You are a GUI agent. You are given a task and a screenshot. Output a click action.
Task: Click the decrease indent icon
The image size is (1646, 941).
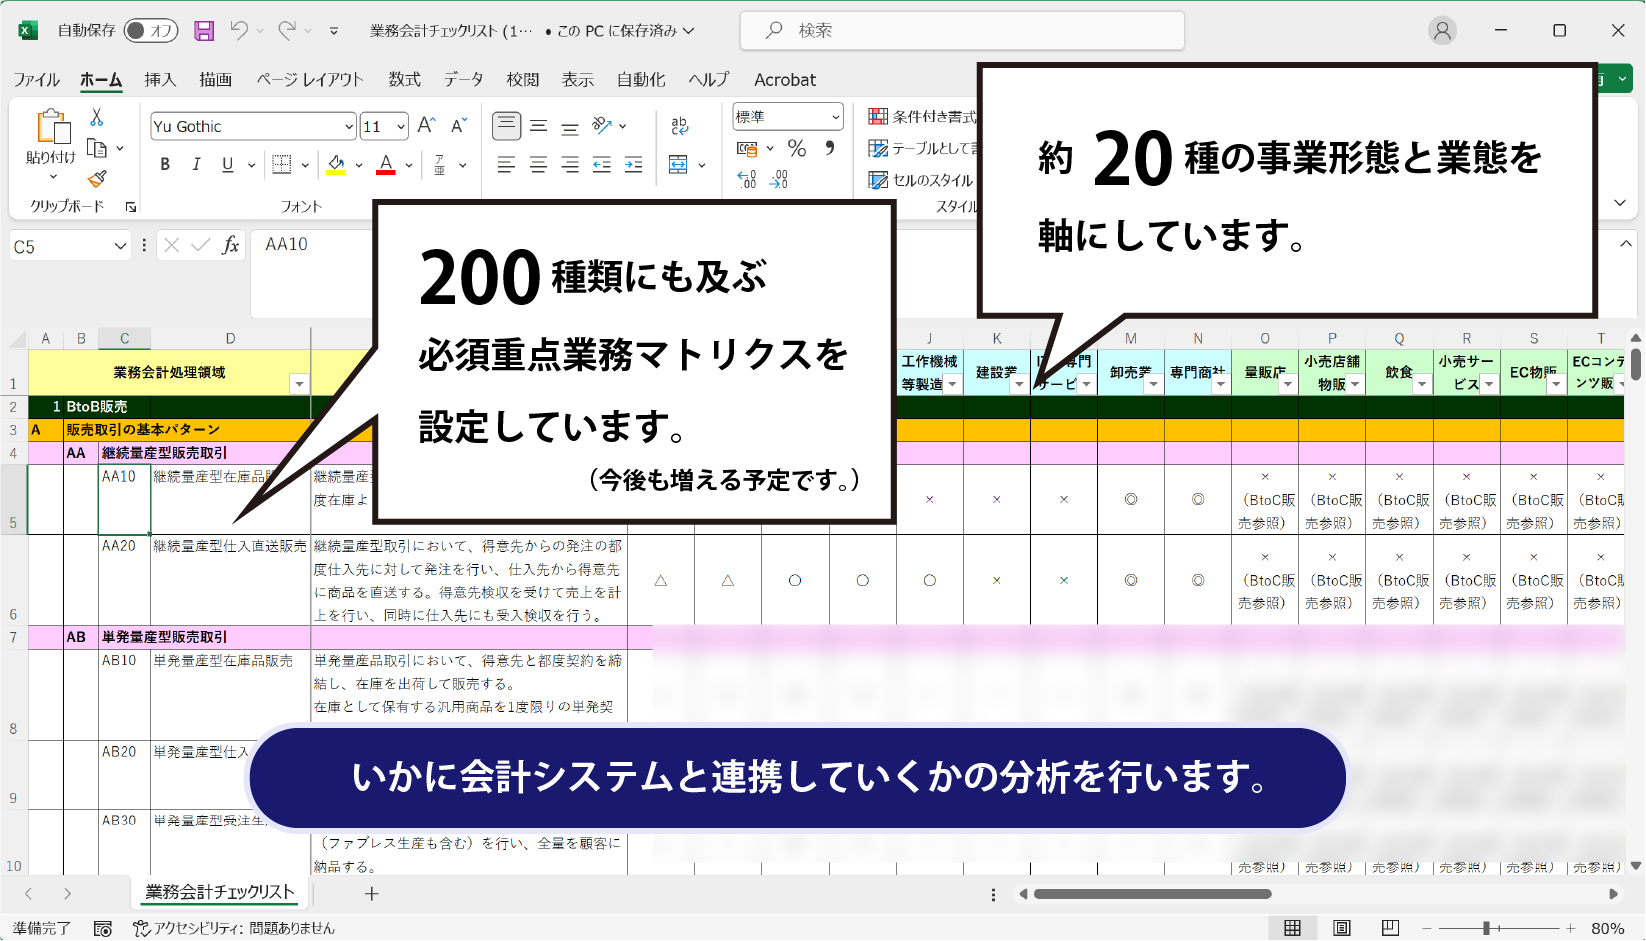[602, 165]
